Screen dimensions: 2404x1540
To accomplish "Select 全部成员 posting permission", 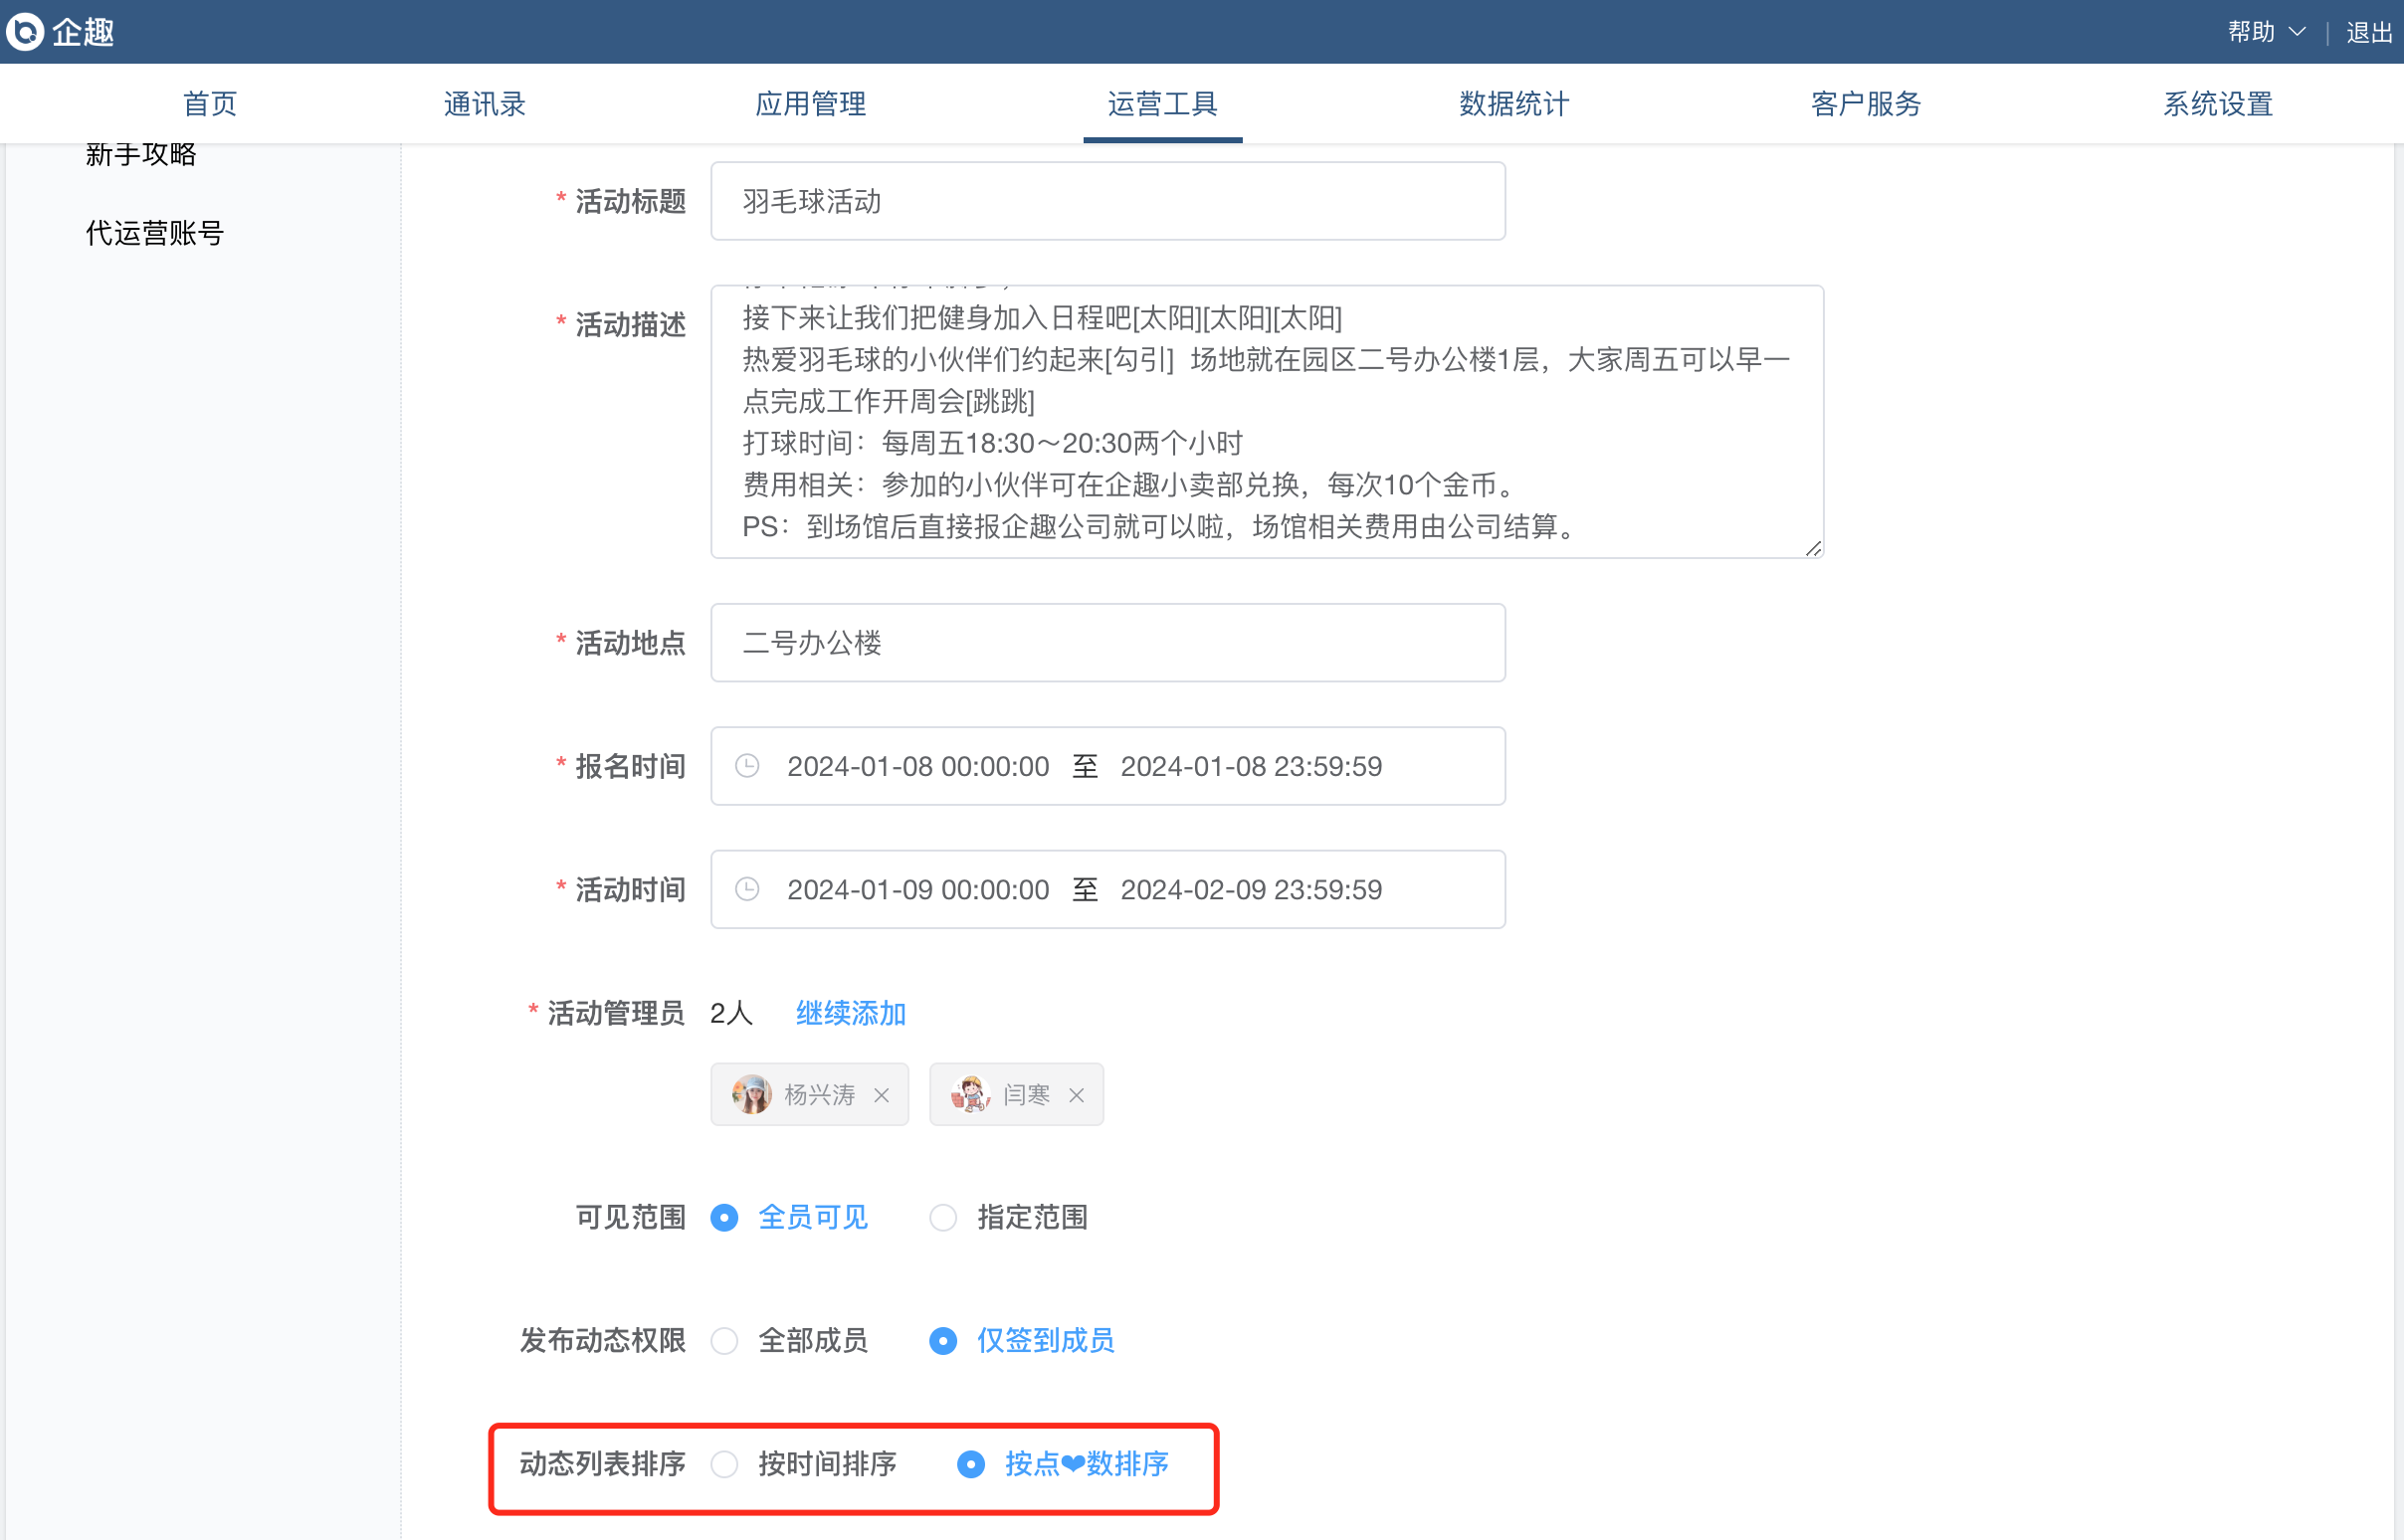I will click(725, 1341).
